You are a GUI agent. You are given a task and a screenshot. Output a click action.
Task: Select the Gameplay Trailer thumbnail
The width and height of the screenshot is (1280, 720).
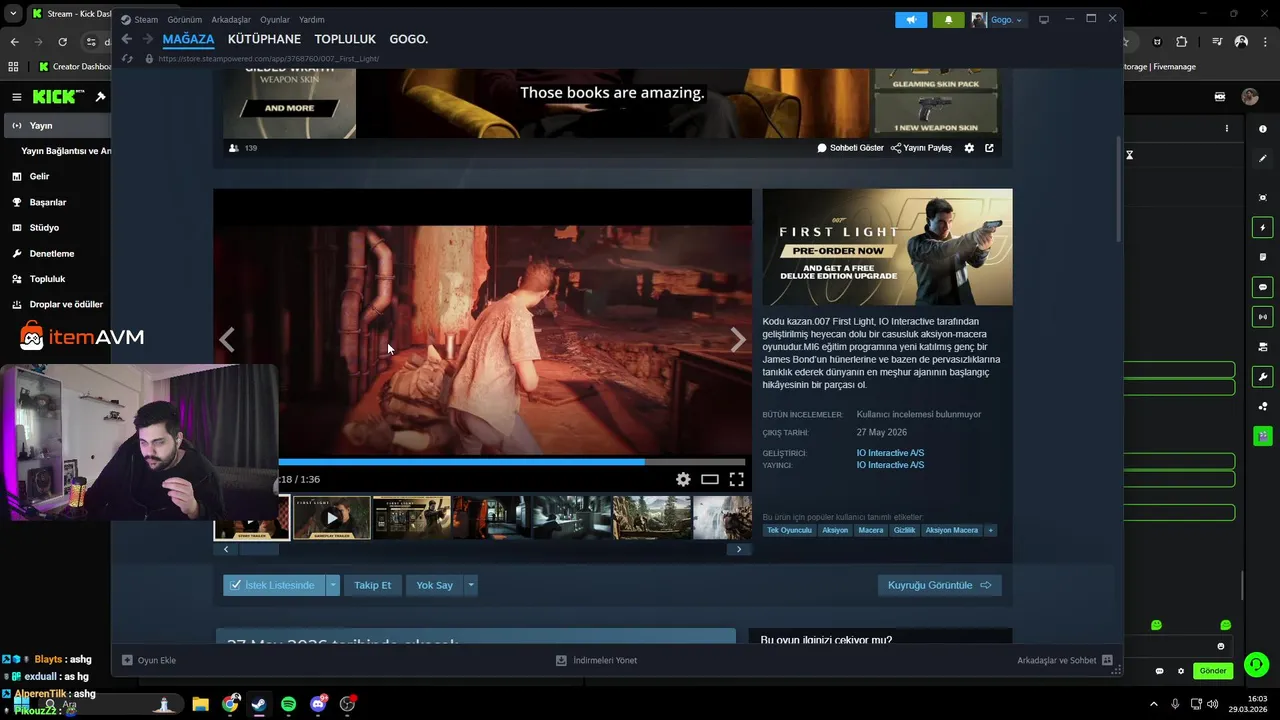pos(332,518)
